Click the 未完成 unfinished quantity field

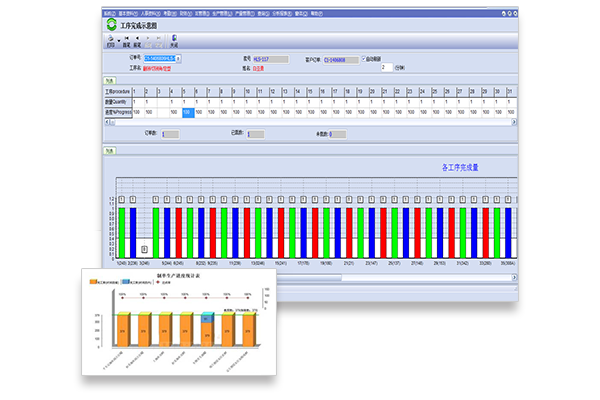click(x=338, y=134)
